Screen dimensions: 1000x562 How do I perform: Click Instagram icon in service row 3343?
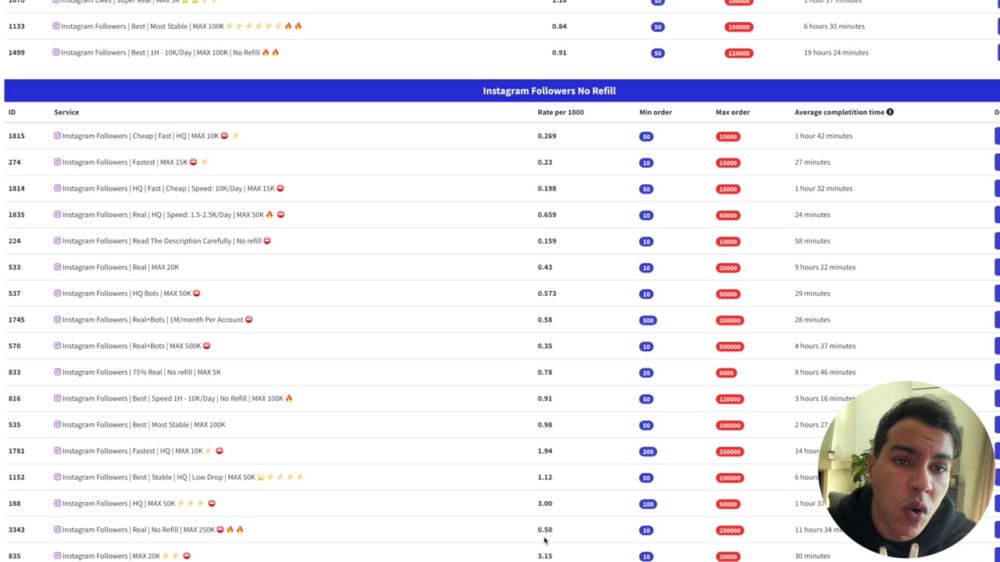(x=57, y=529)
